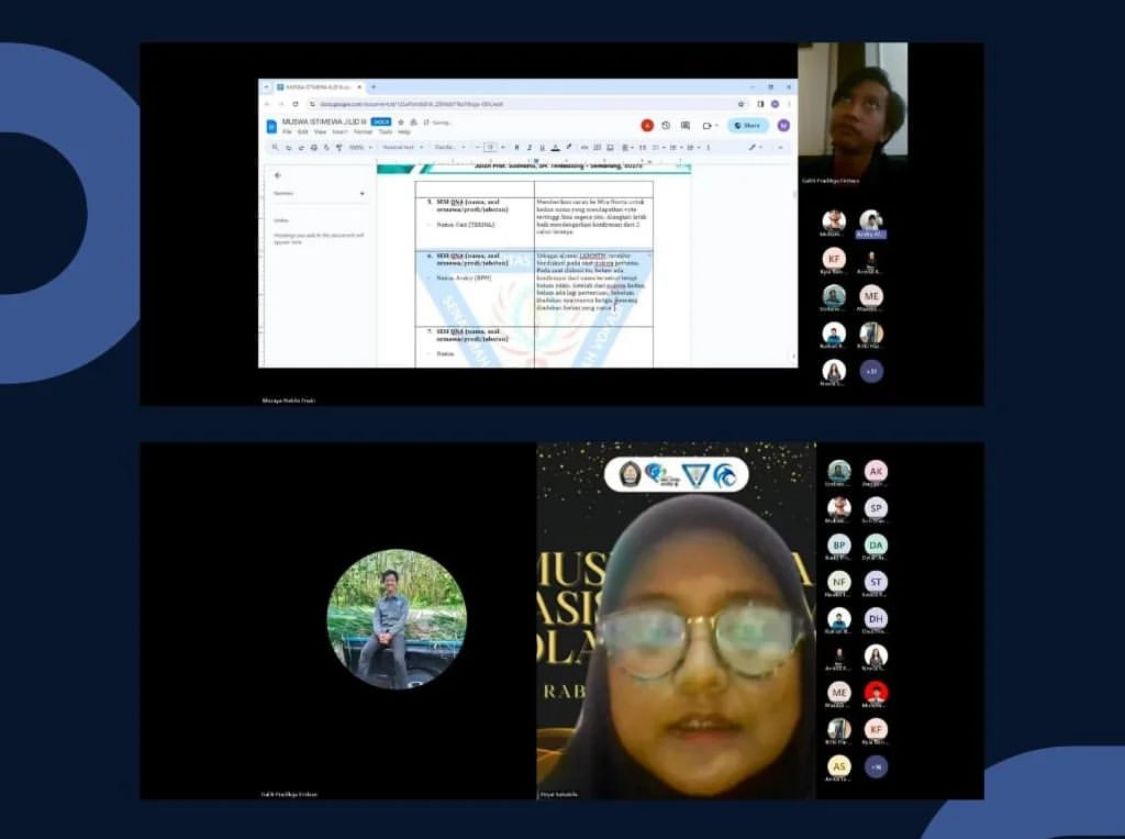Open the View menu in Docs
Image resolution: width=1125 pixels, height=839 pixels.
pos(320,132)
